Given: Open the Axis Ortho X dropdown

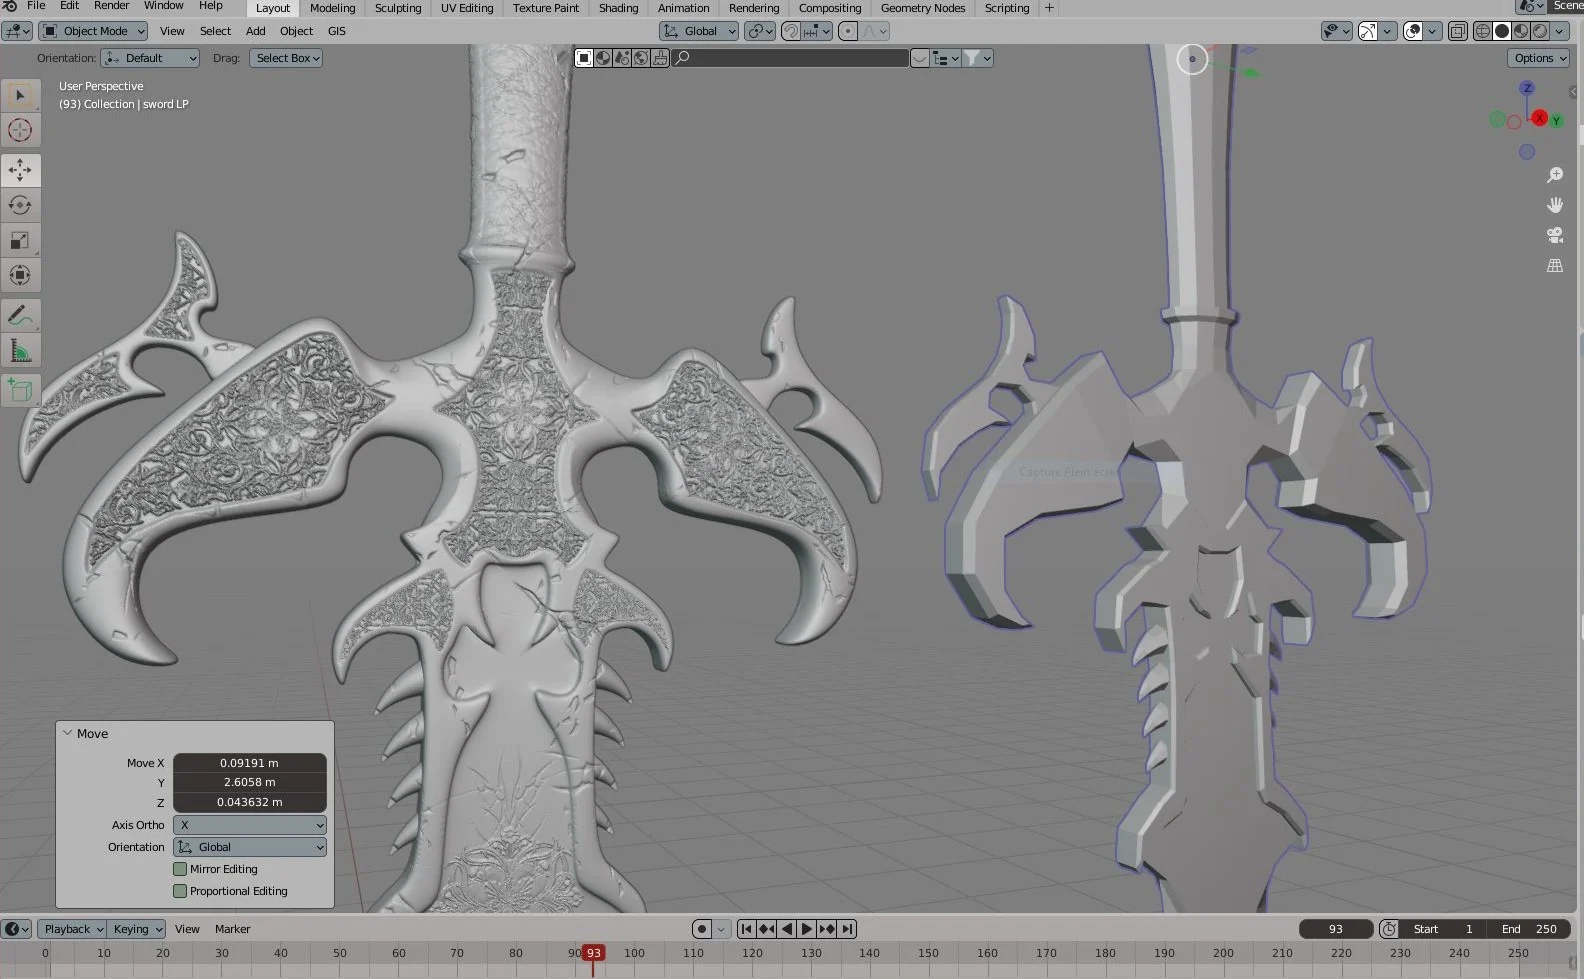Looking at the screenshot, I should [x=250, y=825].
